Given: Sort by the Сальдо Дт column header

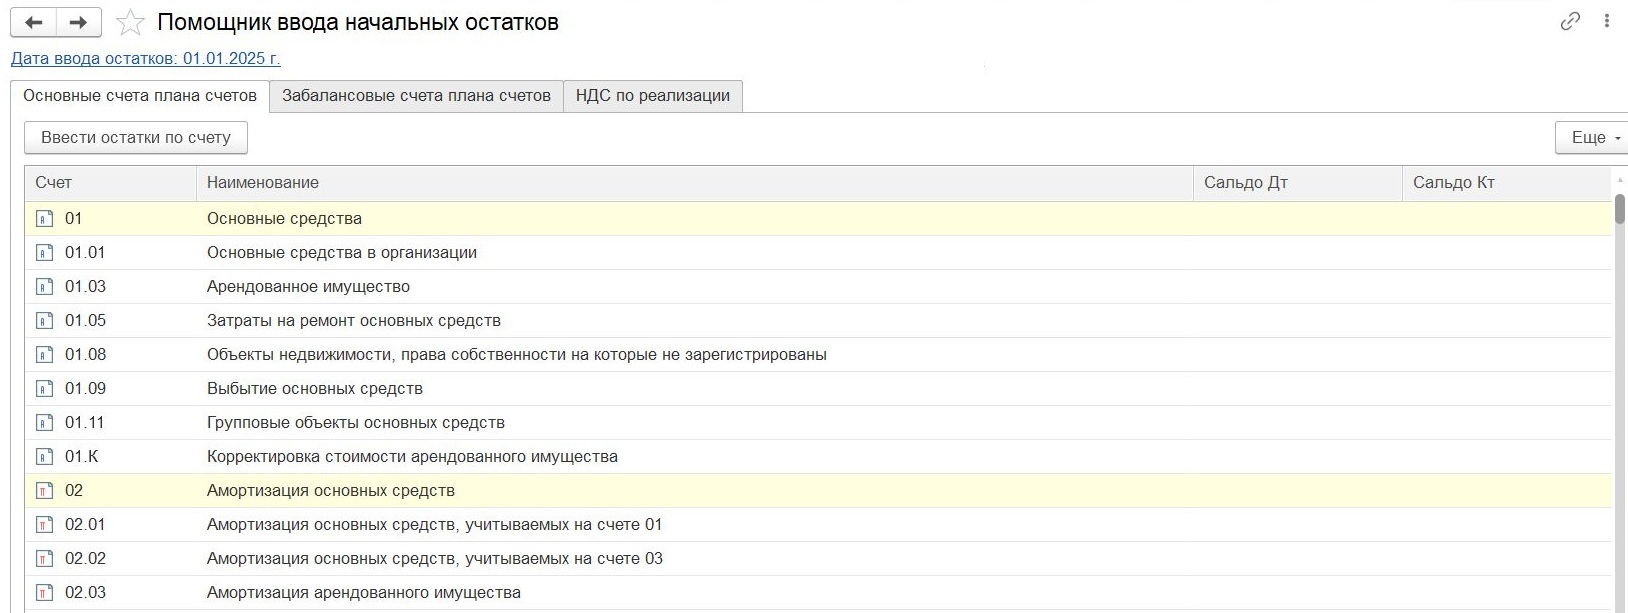Looking at the screenshot, I should [x=1246, y=183].
